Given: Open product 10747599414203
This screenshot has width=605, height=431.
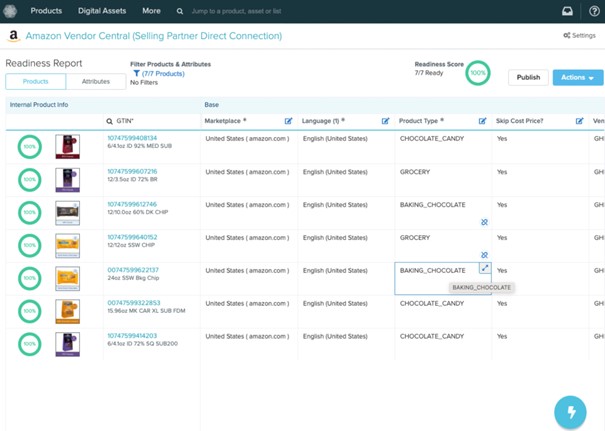Looking at the screenshot, I should 132,336.
